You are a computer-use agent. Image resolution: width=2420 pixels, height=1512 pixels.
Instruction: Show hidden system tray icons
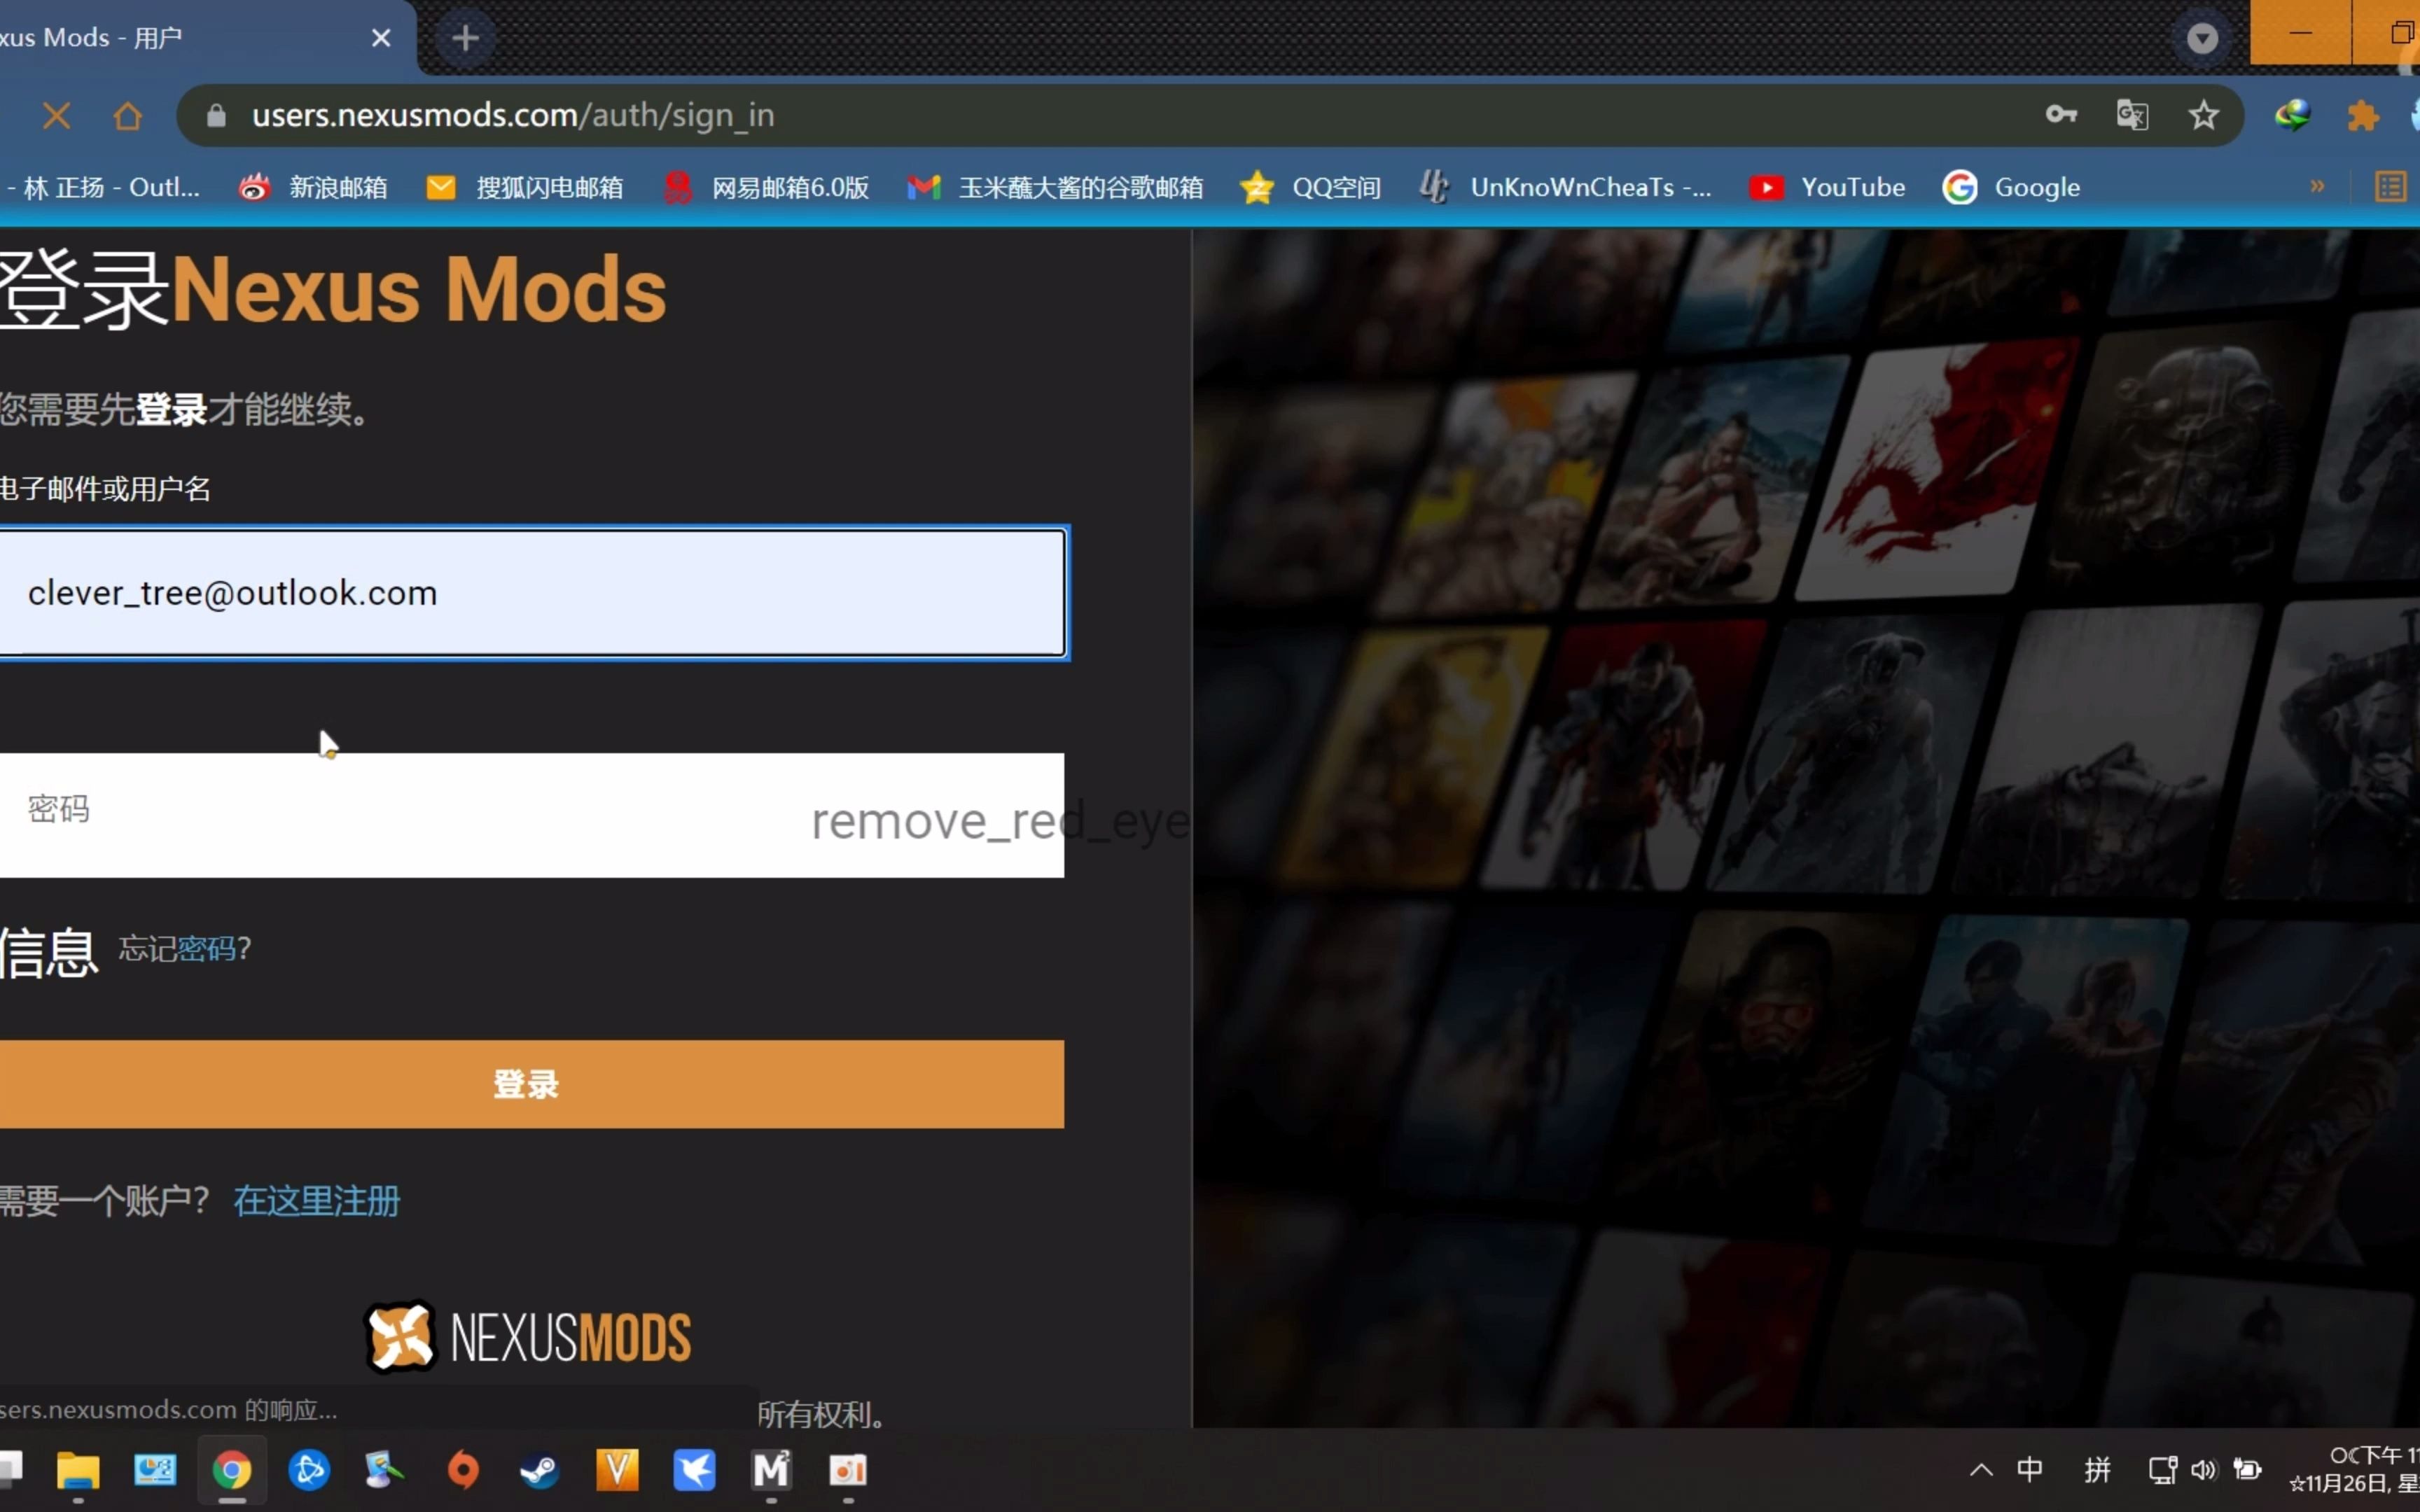[1981, 1469]
